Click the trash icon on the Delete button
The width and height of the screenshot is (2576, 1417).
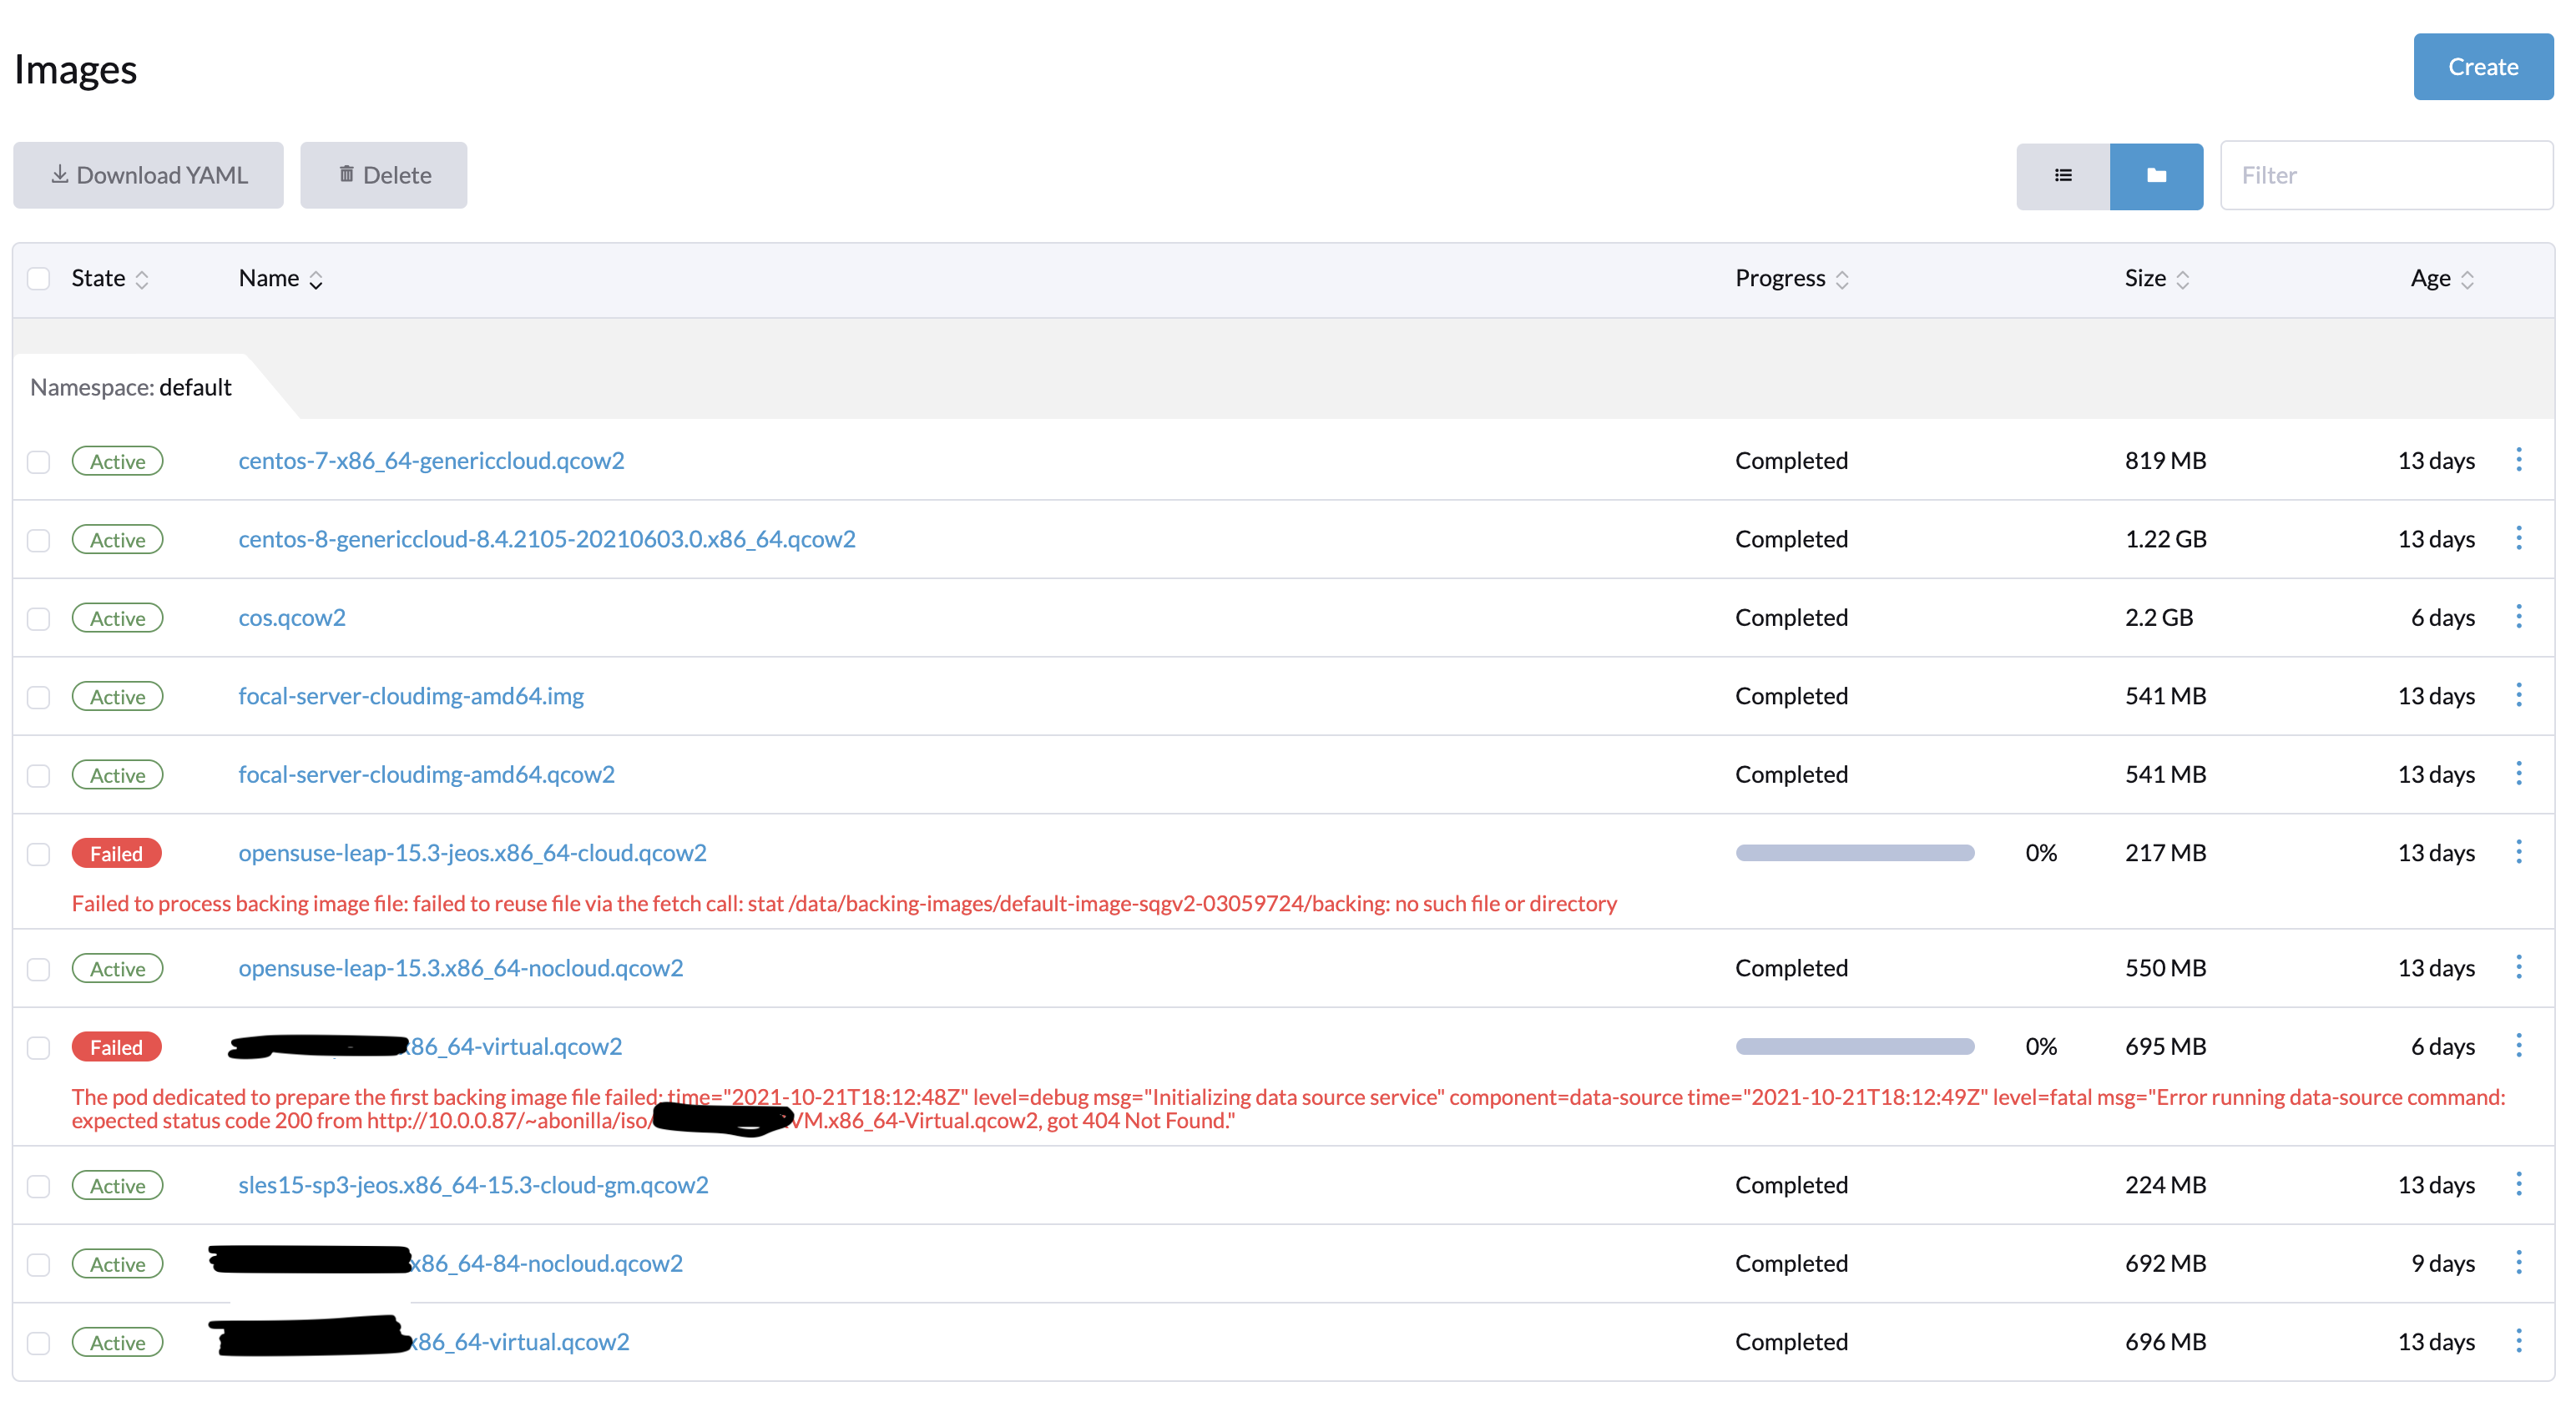click(x=347, y=174)
